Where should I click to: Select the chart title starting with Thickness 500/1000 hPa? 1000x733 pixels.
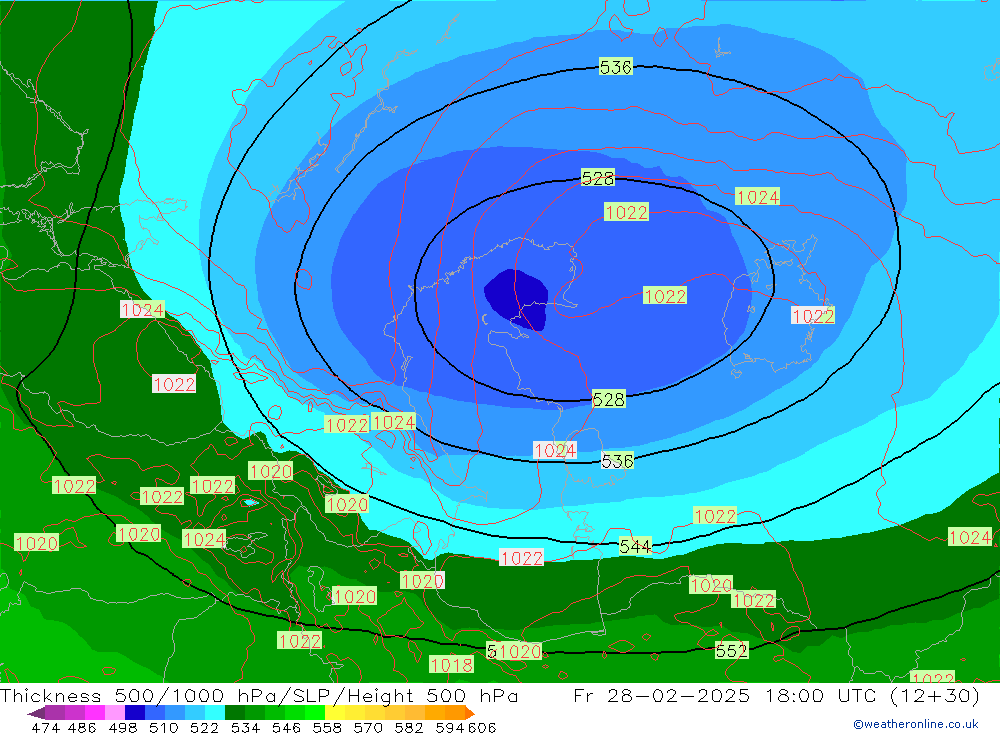tap(259, 695)
